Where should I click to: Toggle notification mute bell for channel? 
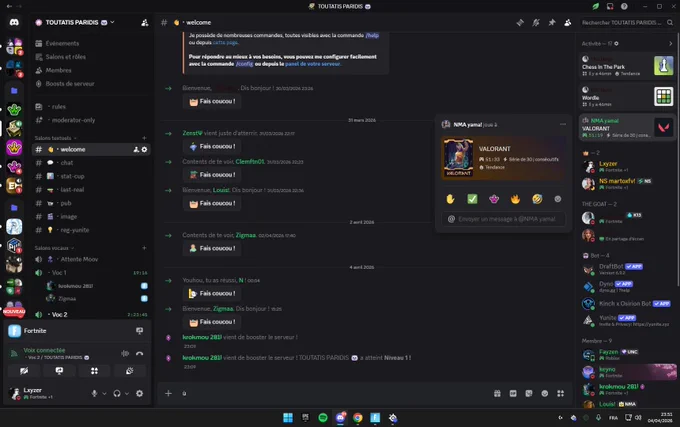536,23
